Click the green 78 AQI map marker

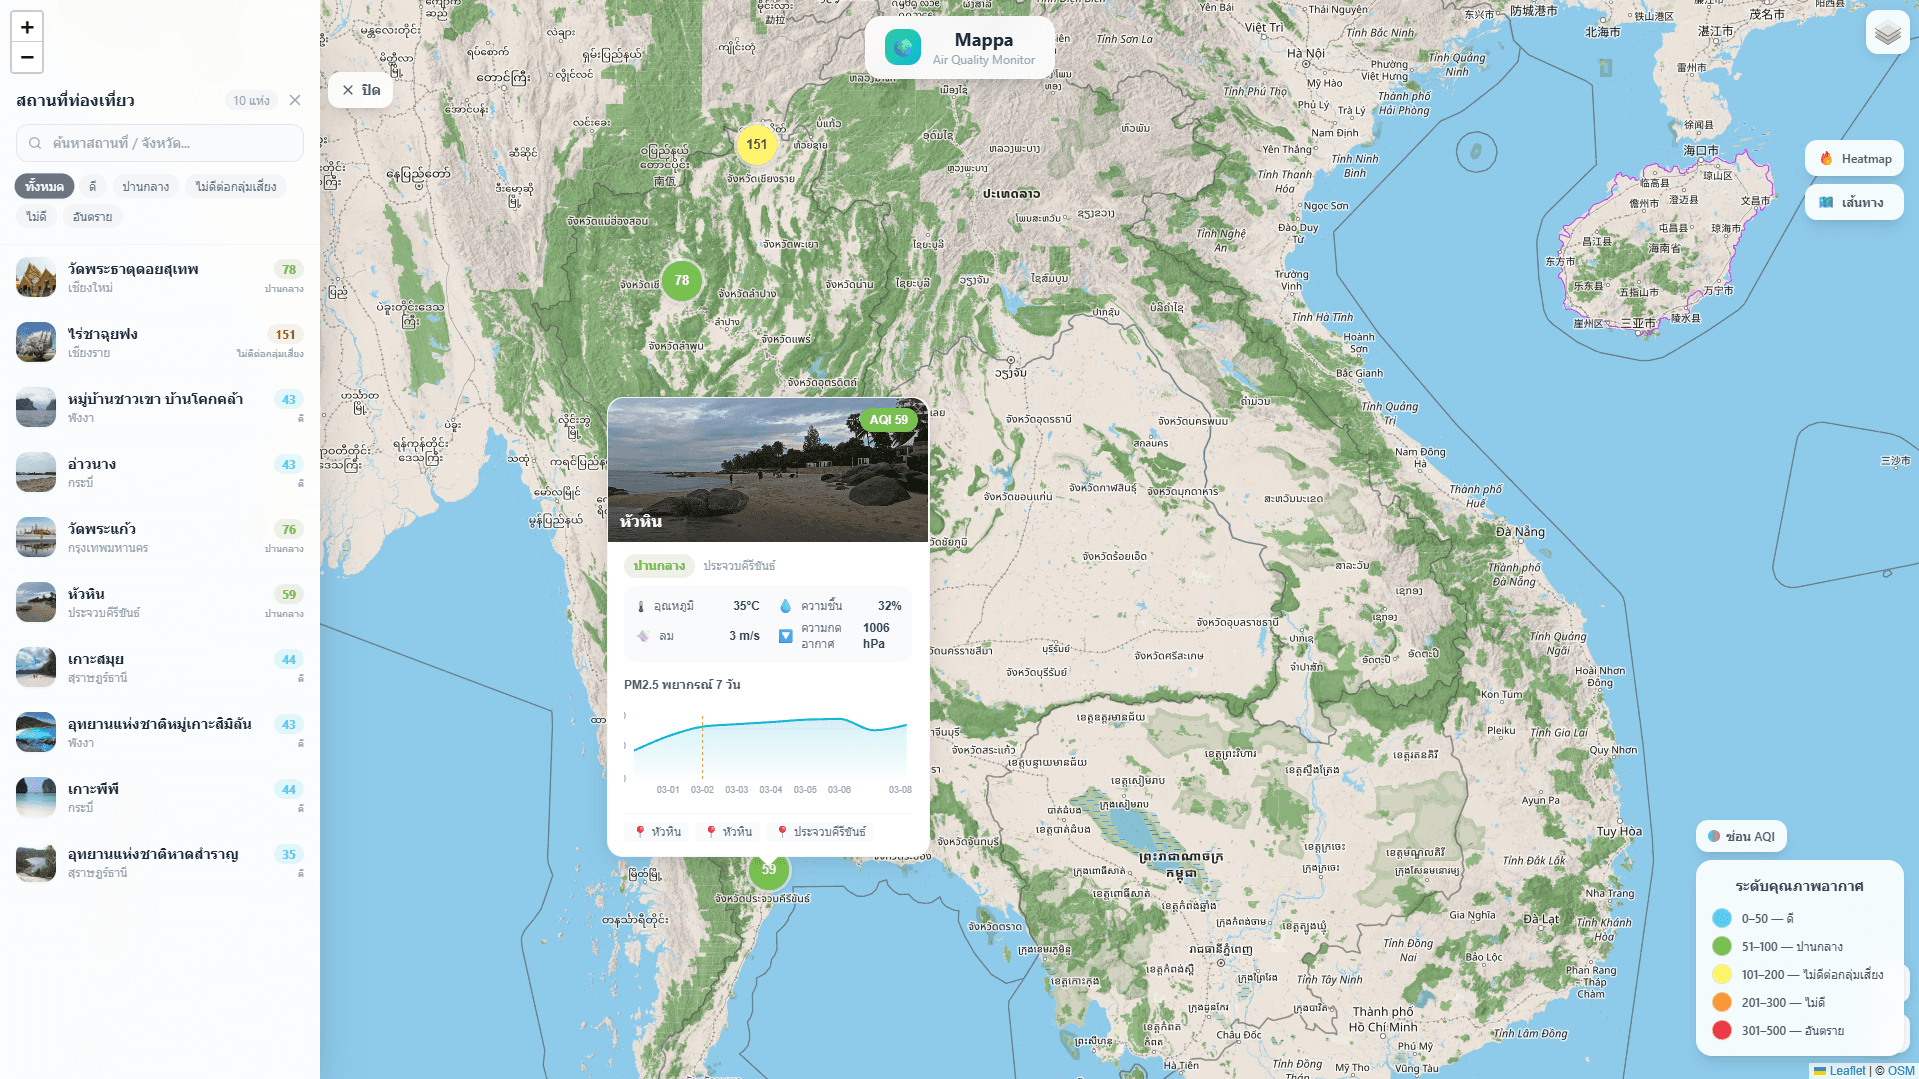click(682, 281)
